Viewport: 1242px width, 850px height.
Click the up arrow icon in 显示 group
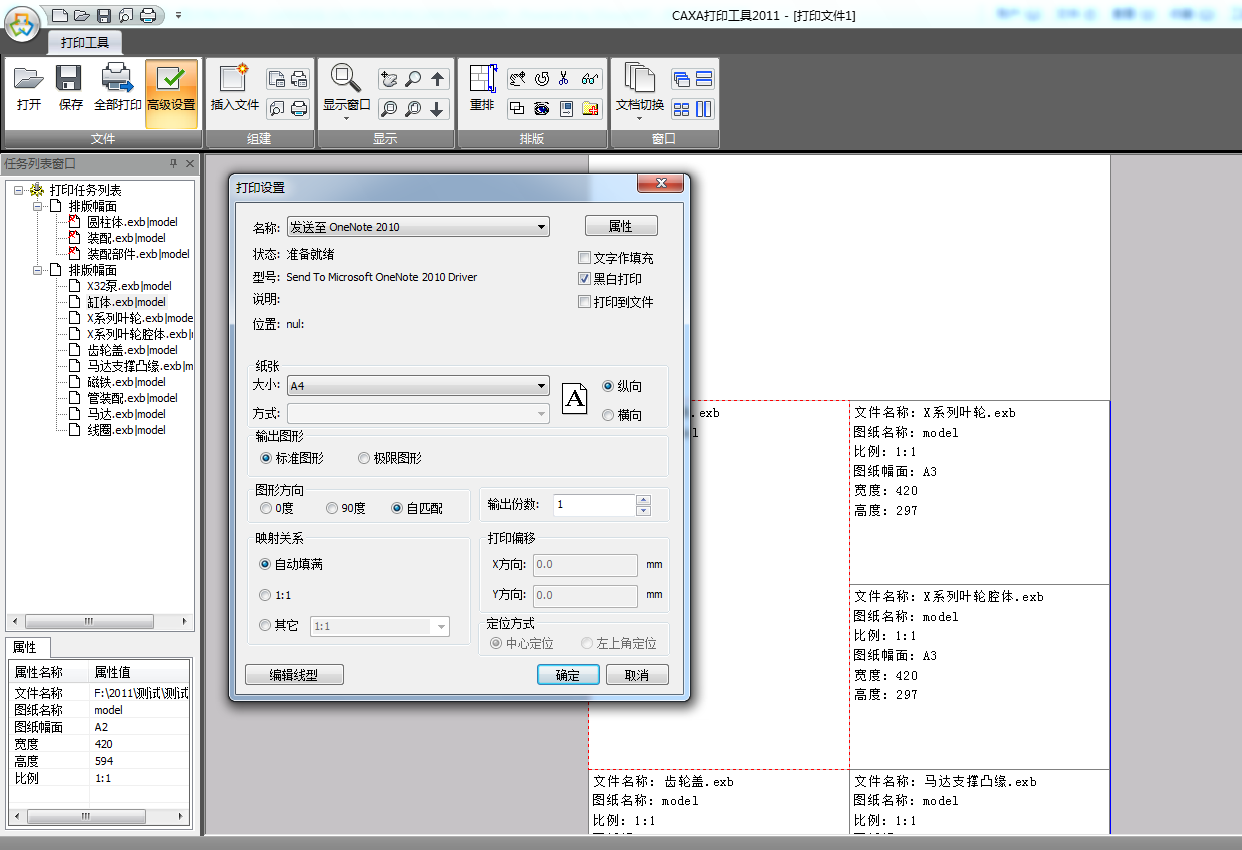tap(437, 80)
